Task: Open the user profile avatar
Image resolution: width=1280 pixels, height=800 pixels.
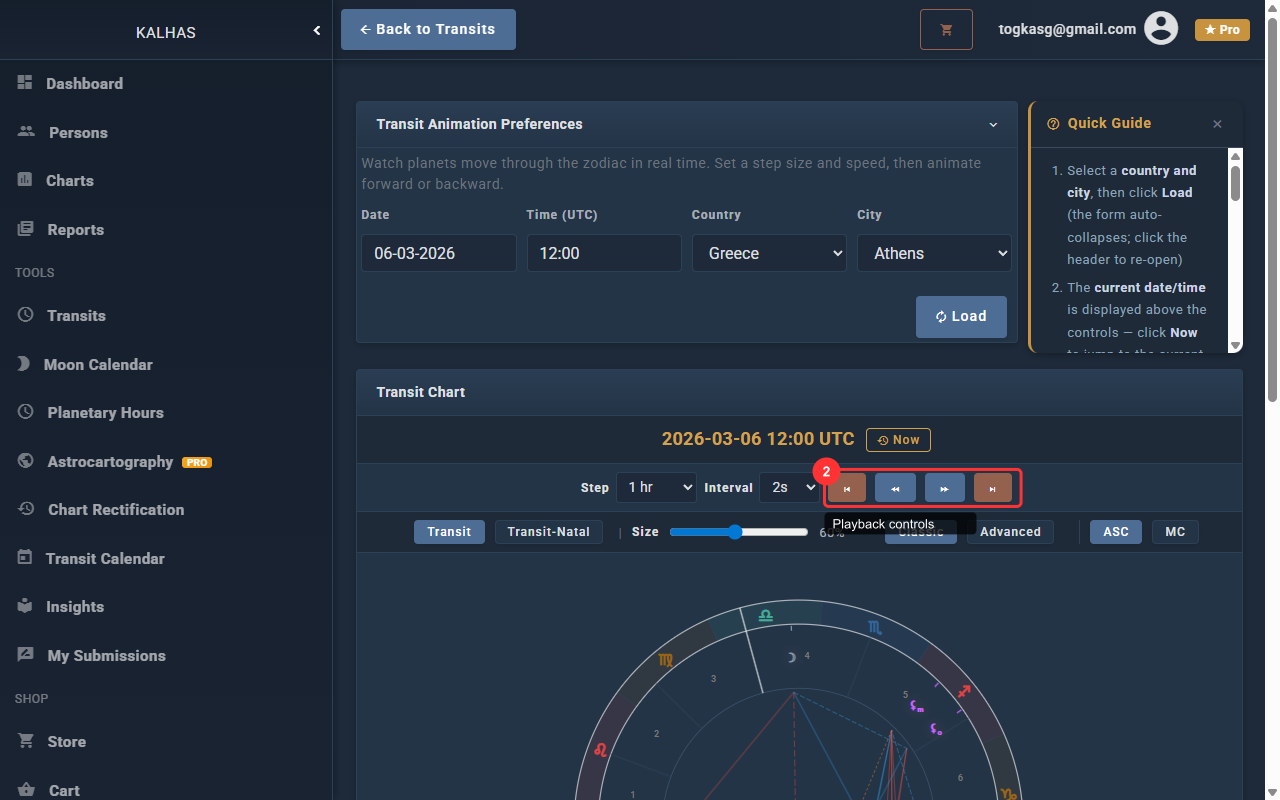Action: click(1160, 29)
